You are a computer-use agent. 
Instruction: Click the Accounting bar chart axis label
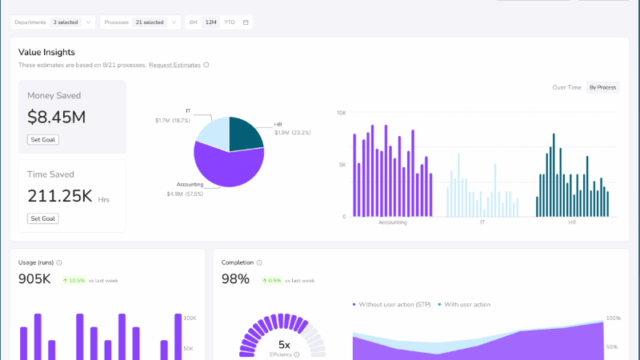point(393,222)
